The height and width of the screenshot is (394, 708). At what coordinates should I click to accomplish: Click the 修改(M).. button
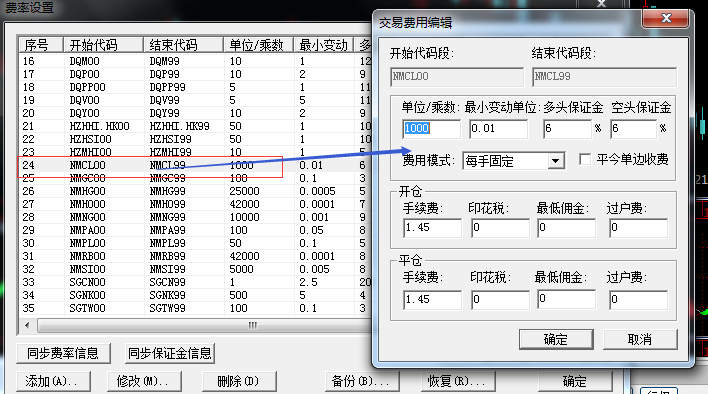144,381
